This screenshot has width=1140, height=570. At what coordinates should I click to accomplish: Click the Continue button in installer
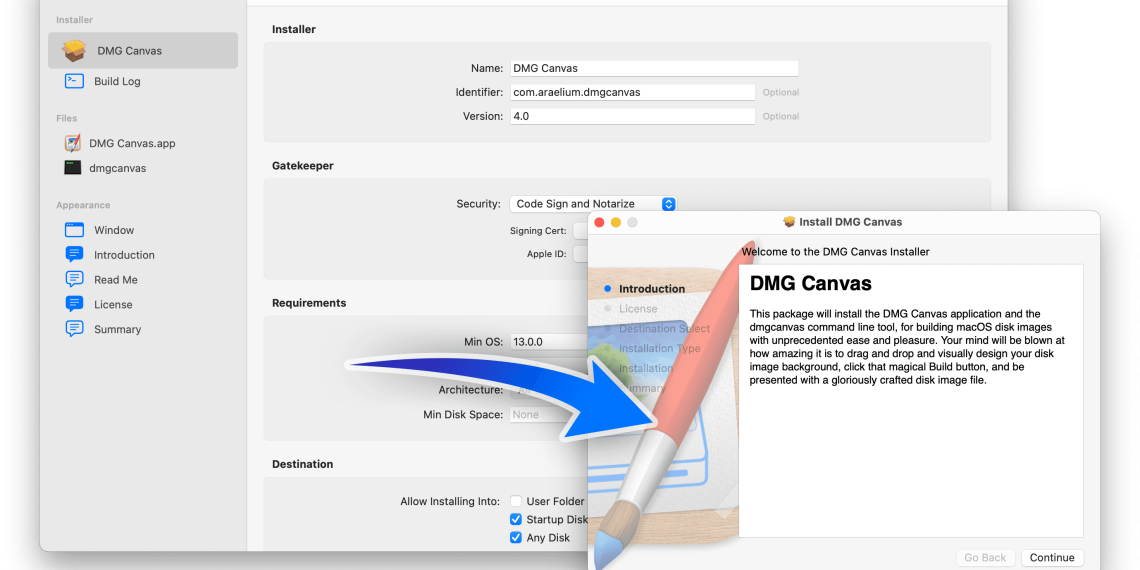coord(1052,558)
